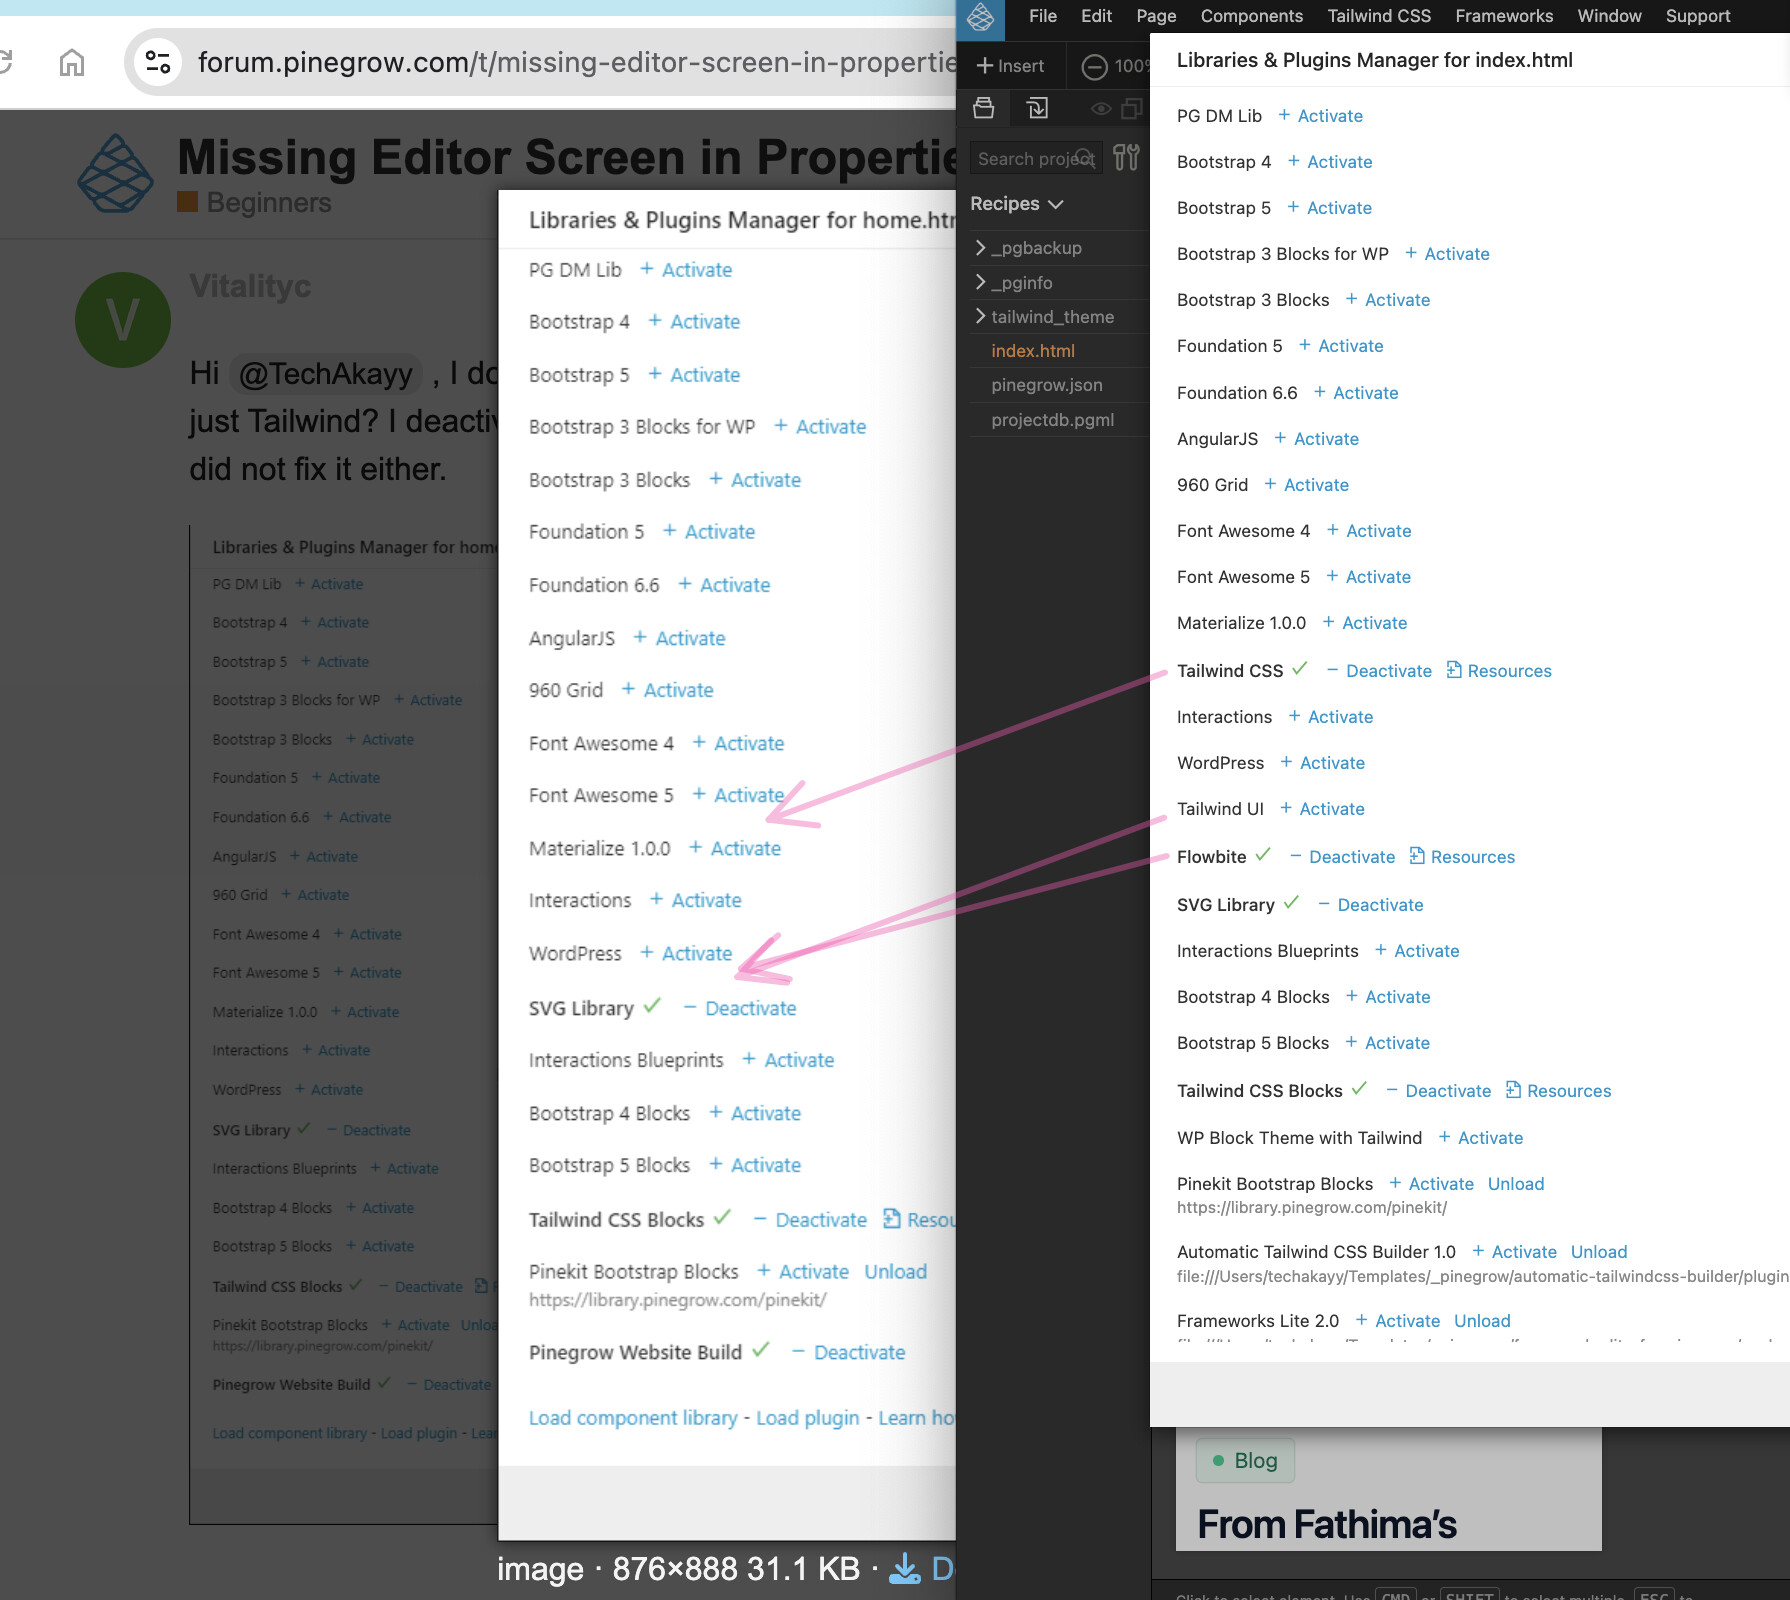
Task: Select pinegrow.json in the project tree
Action: [x=1047, y=385]
